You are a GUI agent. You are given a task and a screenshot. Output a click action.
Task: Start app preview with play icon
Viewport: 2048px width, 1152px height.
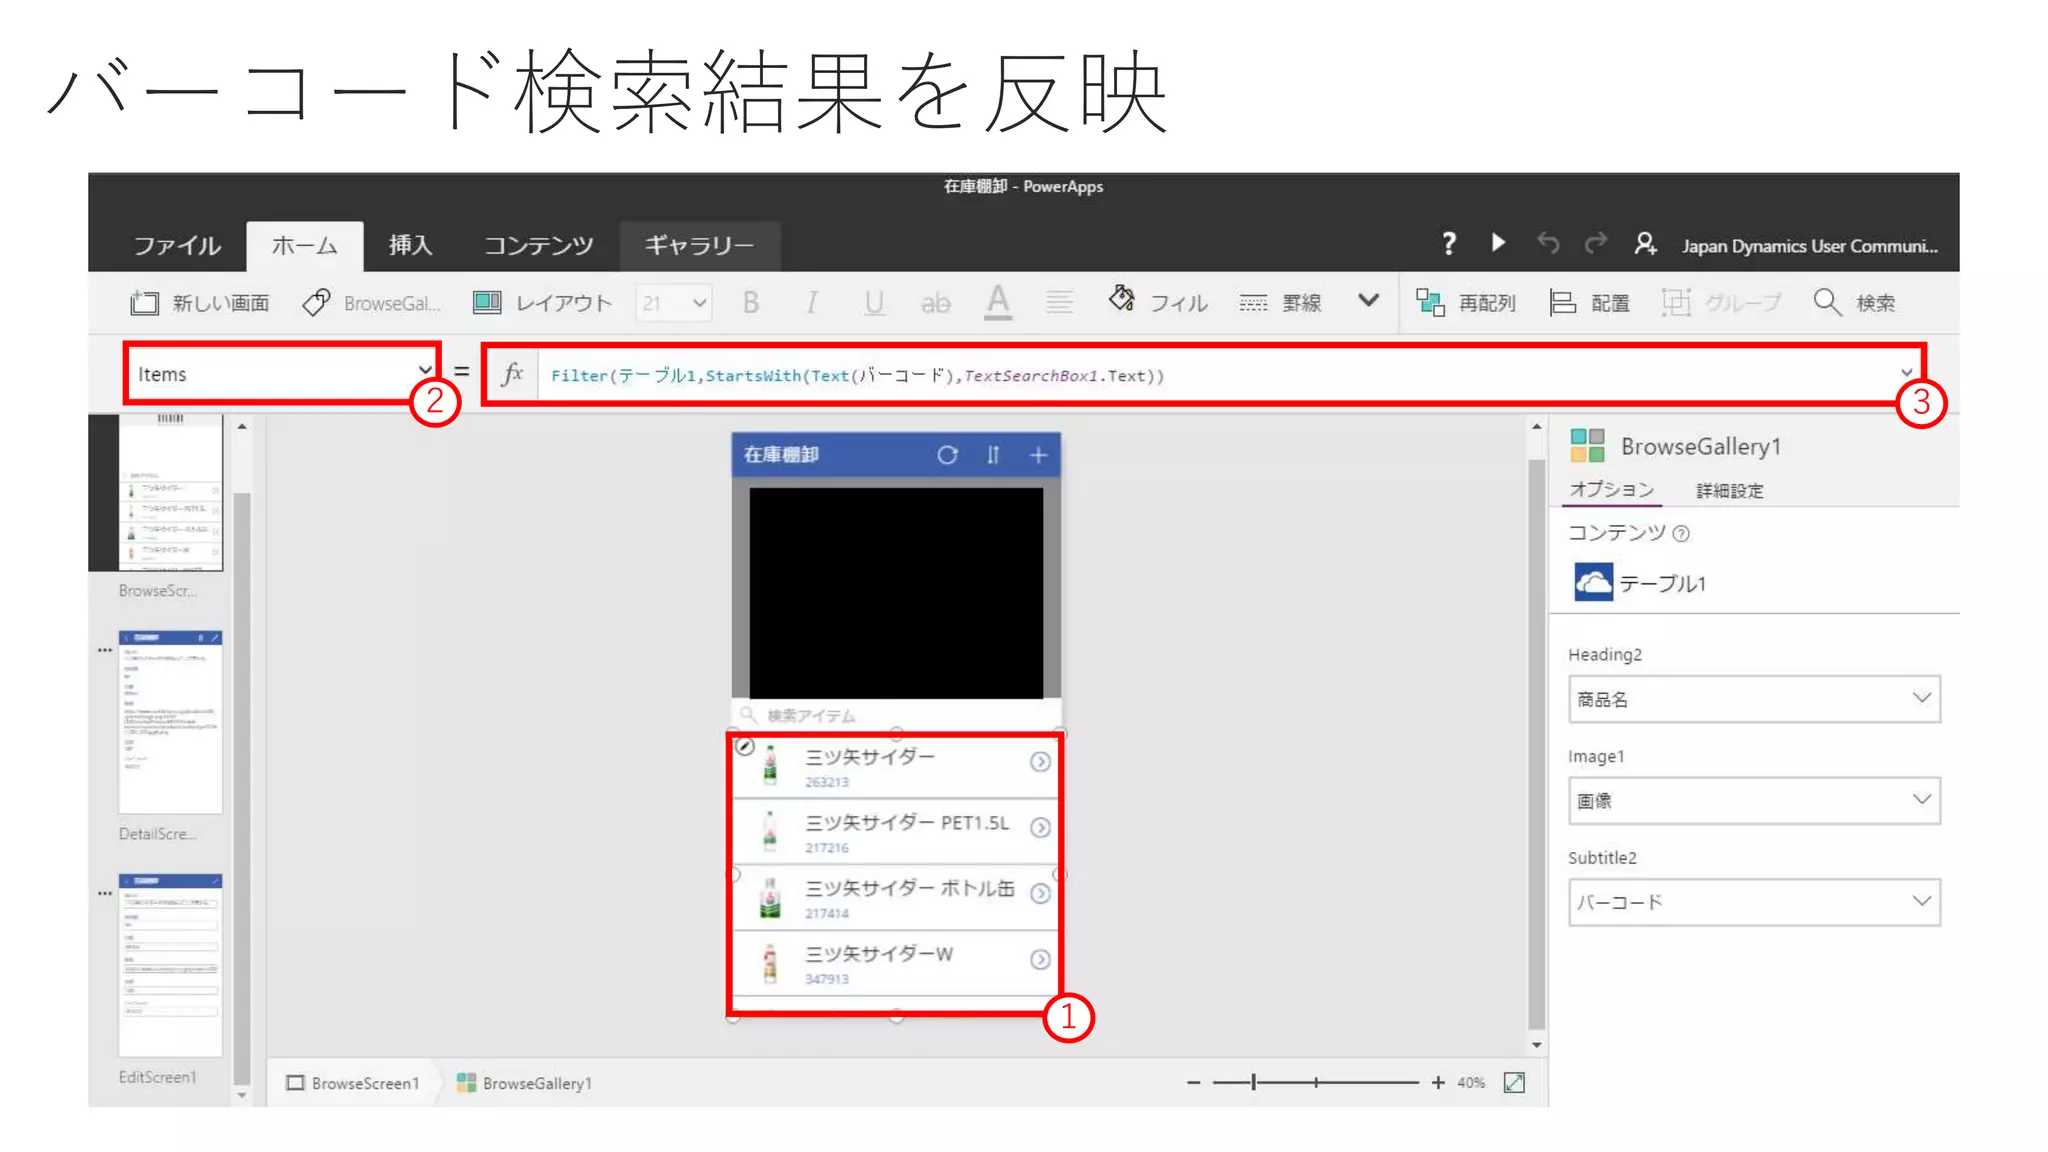(x=1498, y=243)
